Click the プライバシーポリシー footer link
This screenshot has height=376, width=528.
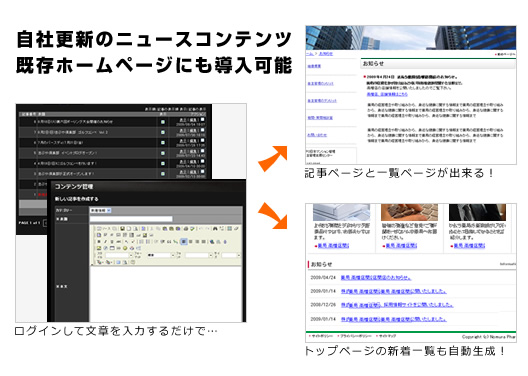(x=355, y=336)
